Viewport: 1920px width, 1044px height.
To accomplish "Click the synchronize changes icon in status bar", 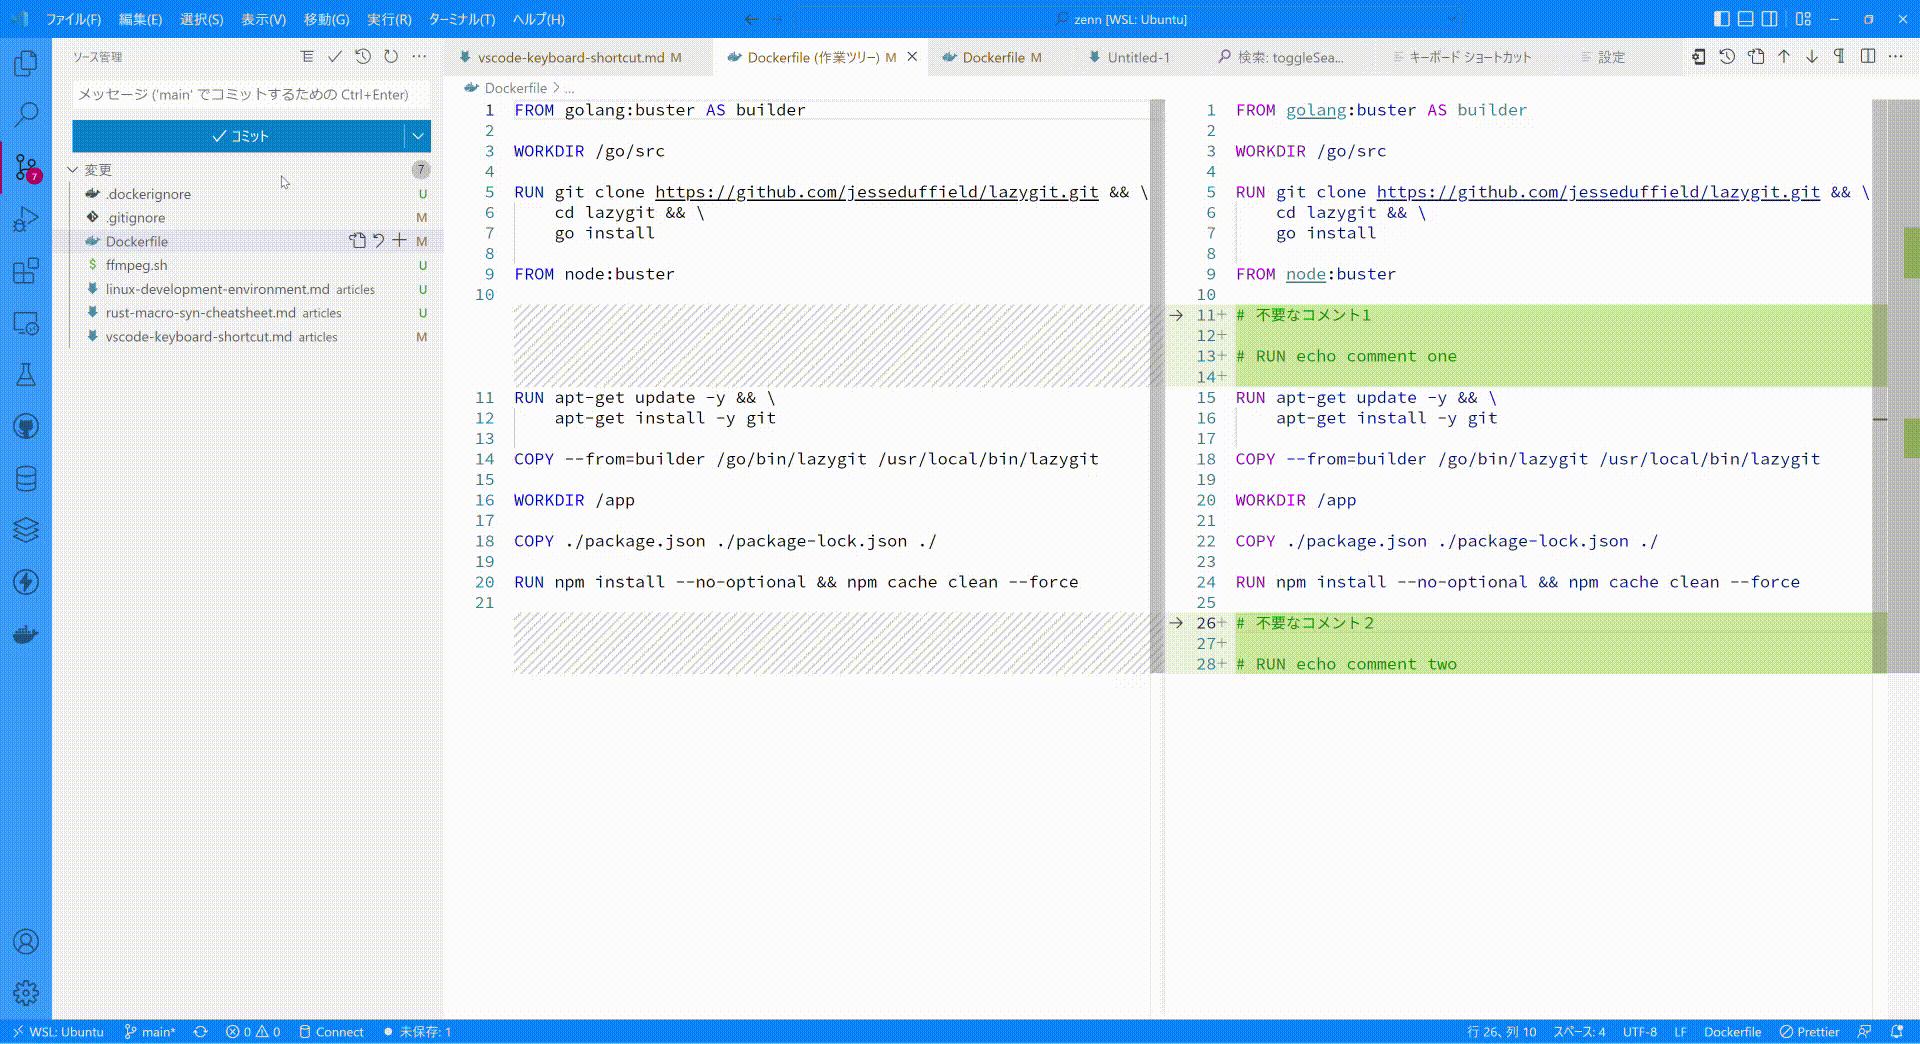I will click(201, 1032).
